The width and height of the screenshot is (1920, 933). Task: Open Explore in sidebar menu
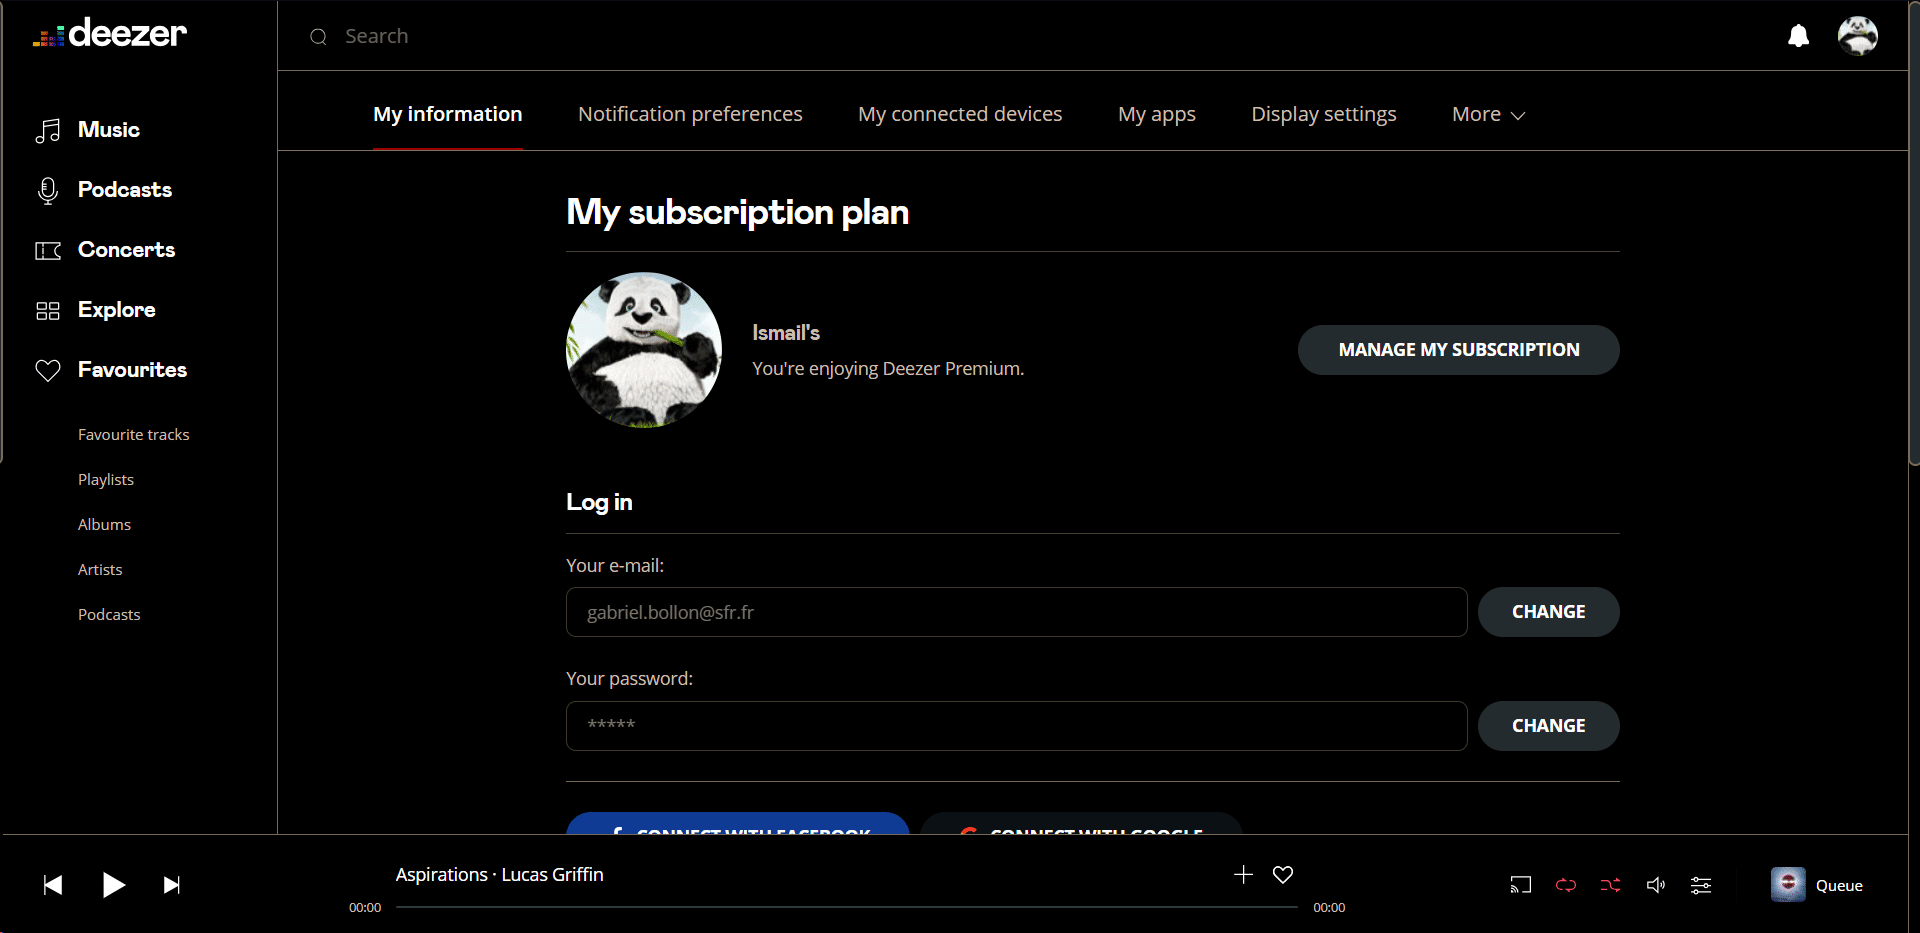[117, 310]
